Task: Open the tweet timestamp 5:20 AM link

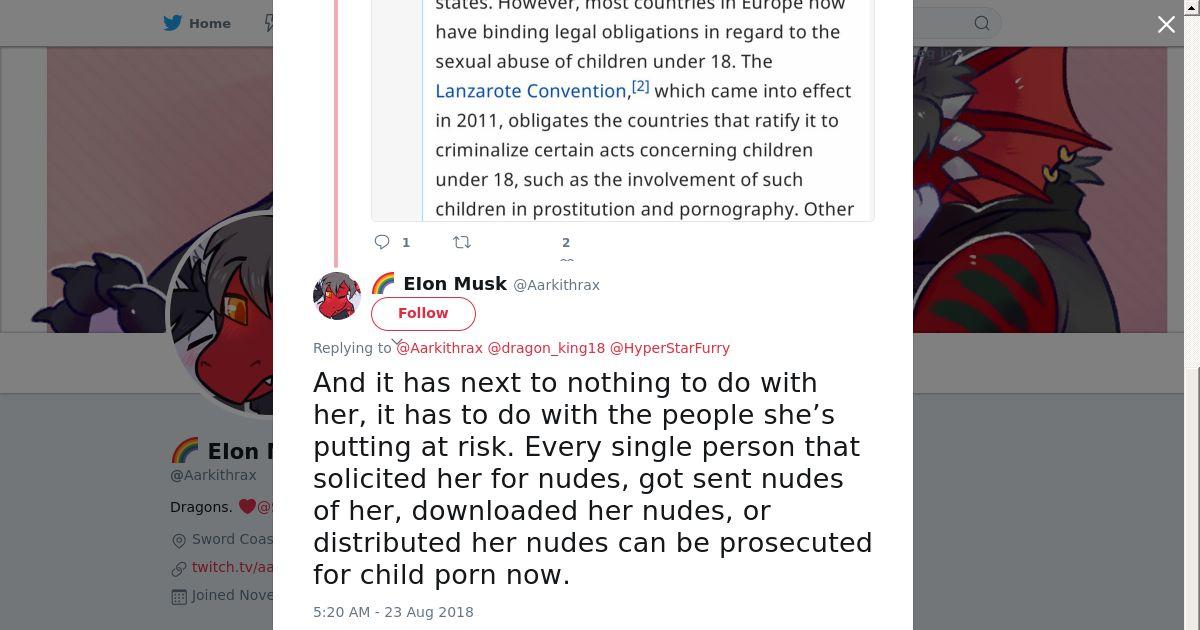Action: (x=393, y=612)
